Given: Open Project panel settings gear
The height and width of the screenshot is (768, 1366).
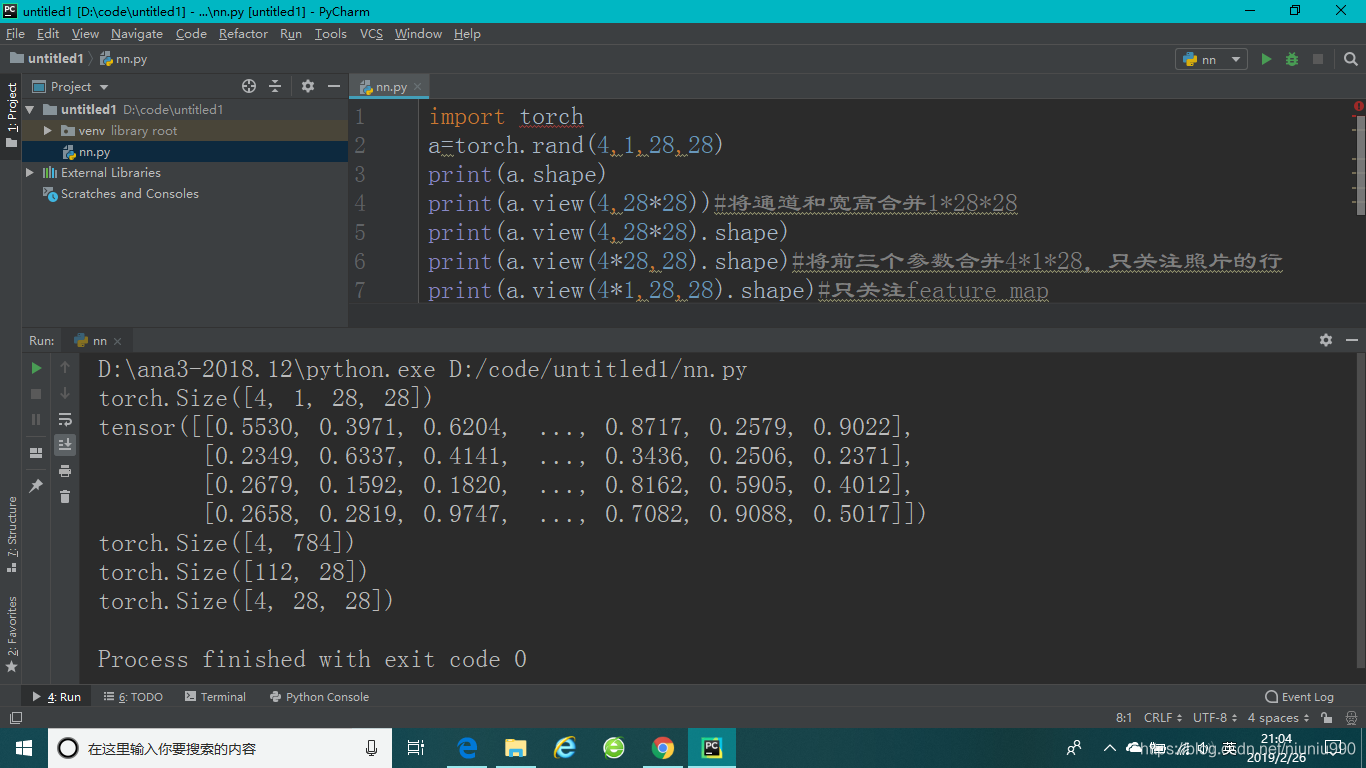Looking at the screenshot, I should tap(308, 86).
